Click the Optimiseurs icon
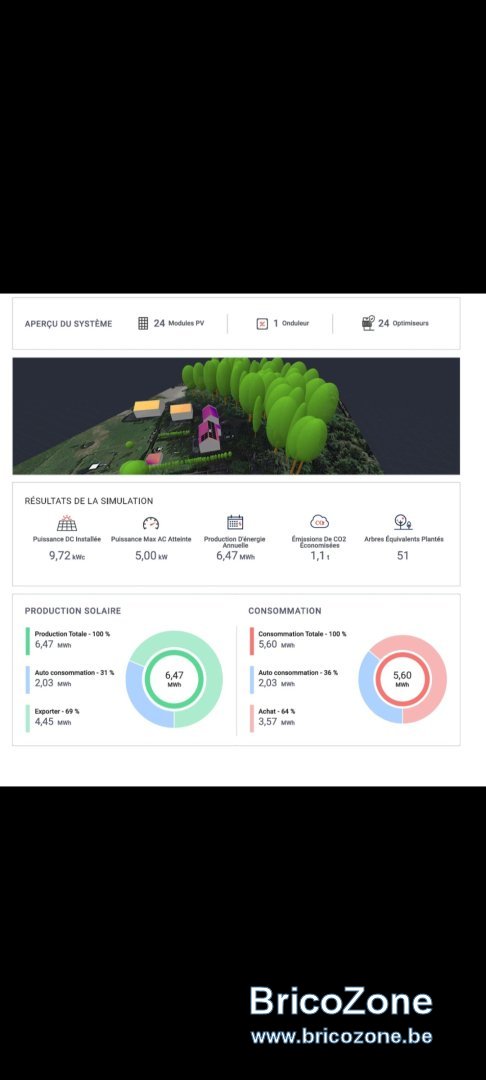The height and width of the screenshot is (1080, 486). click(x=368, y=323)
